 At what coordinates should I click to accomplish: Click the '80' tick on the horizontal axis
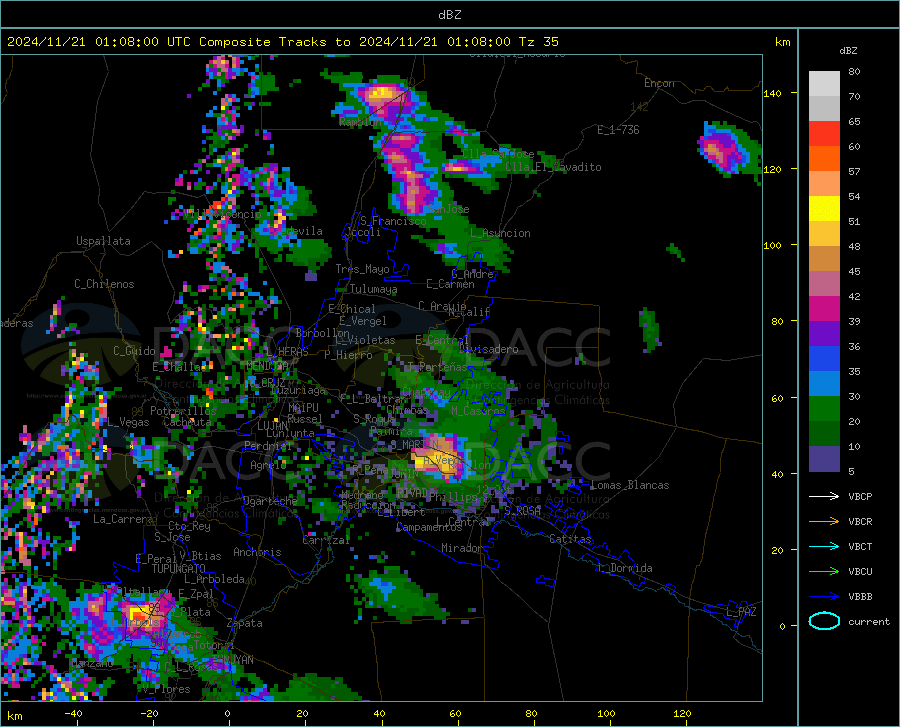531,714
